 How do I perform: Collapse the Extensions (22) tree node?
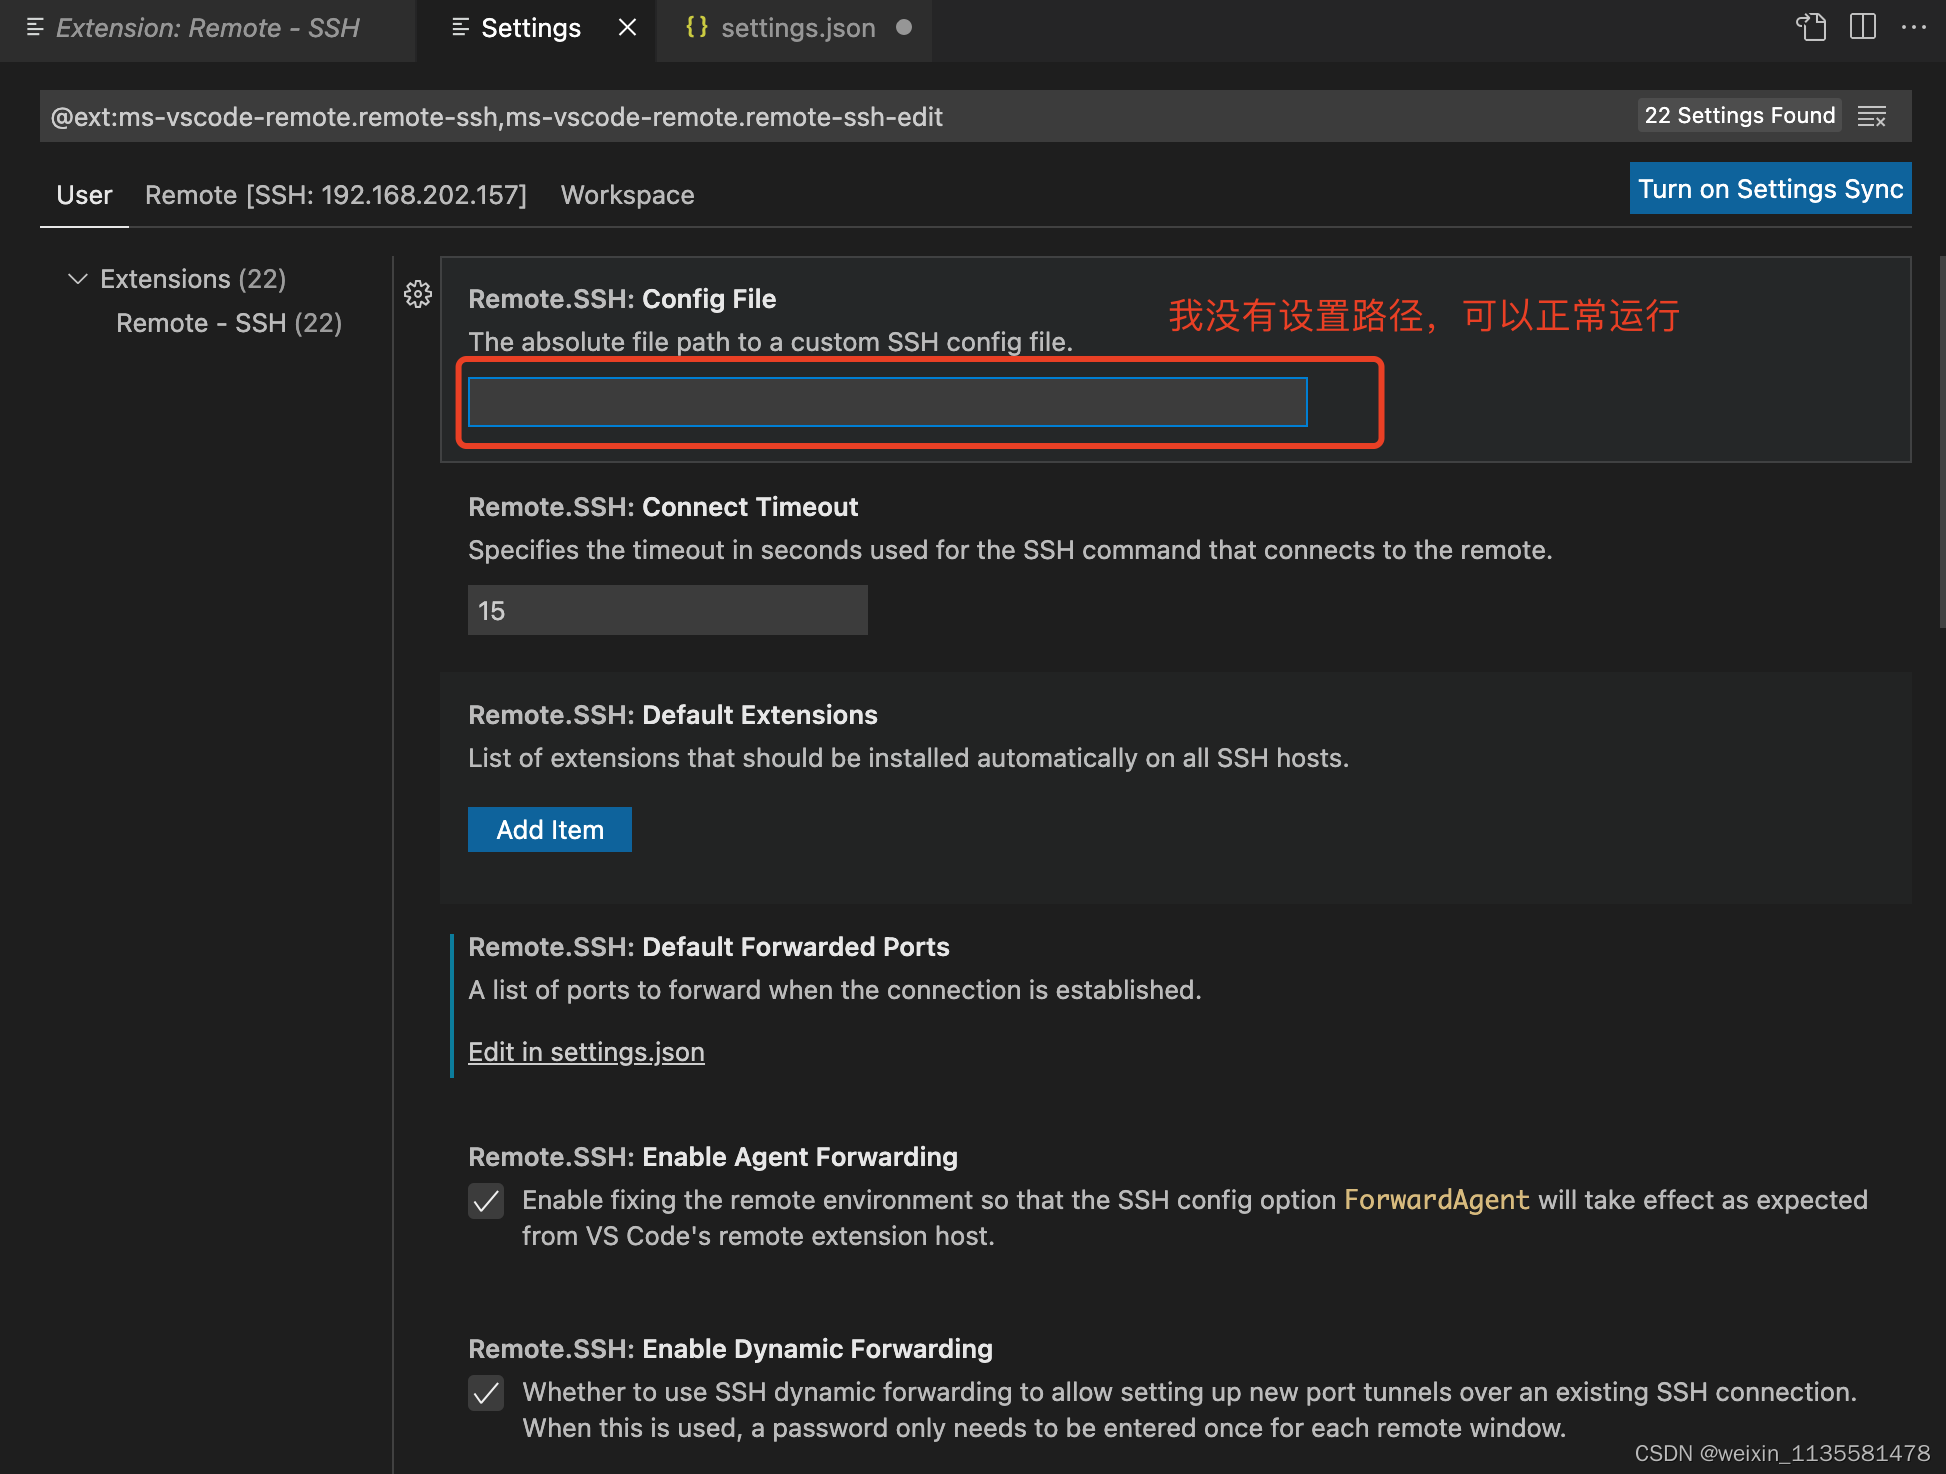click(78, 279)
